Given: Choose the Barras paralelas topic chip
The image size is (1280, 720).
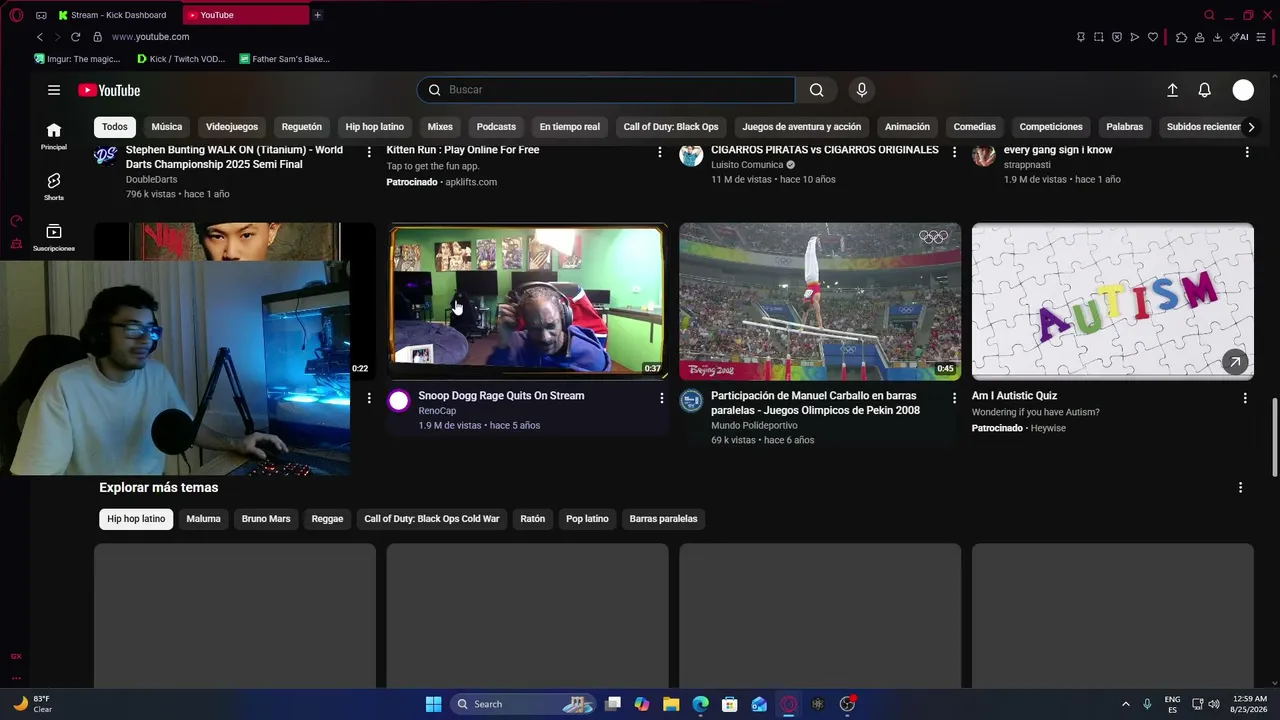Looking at the screenshot, I should tap(663, 519).
